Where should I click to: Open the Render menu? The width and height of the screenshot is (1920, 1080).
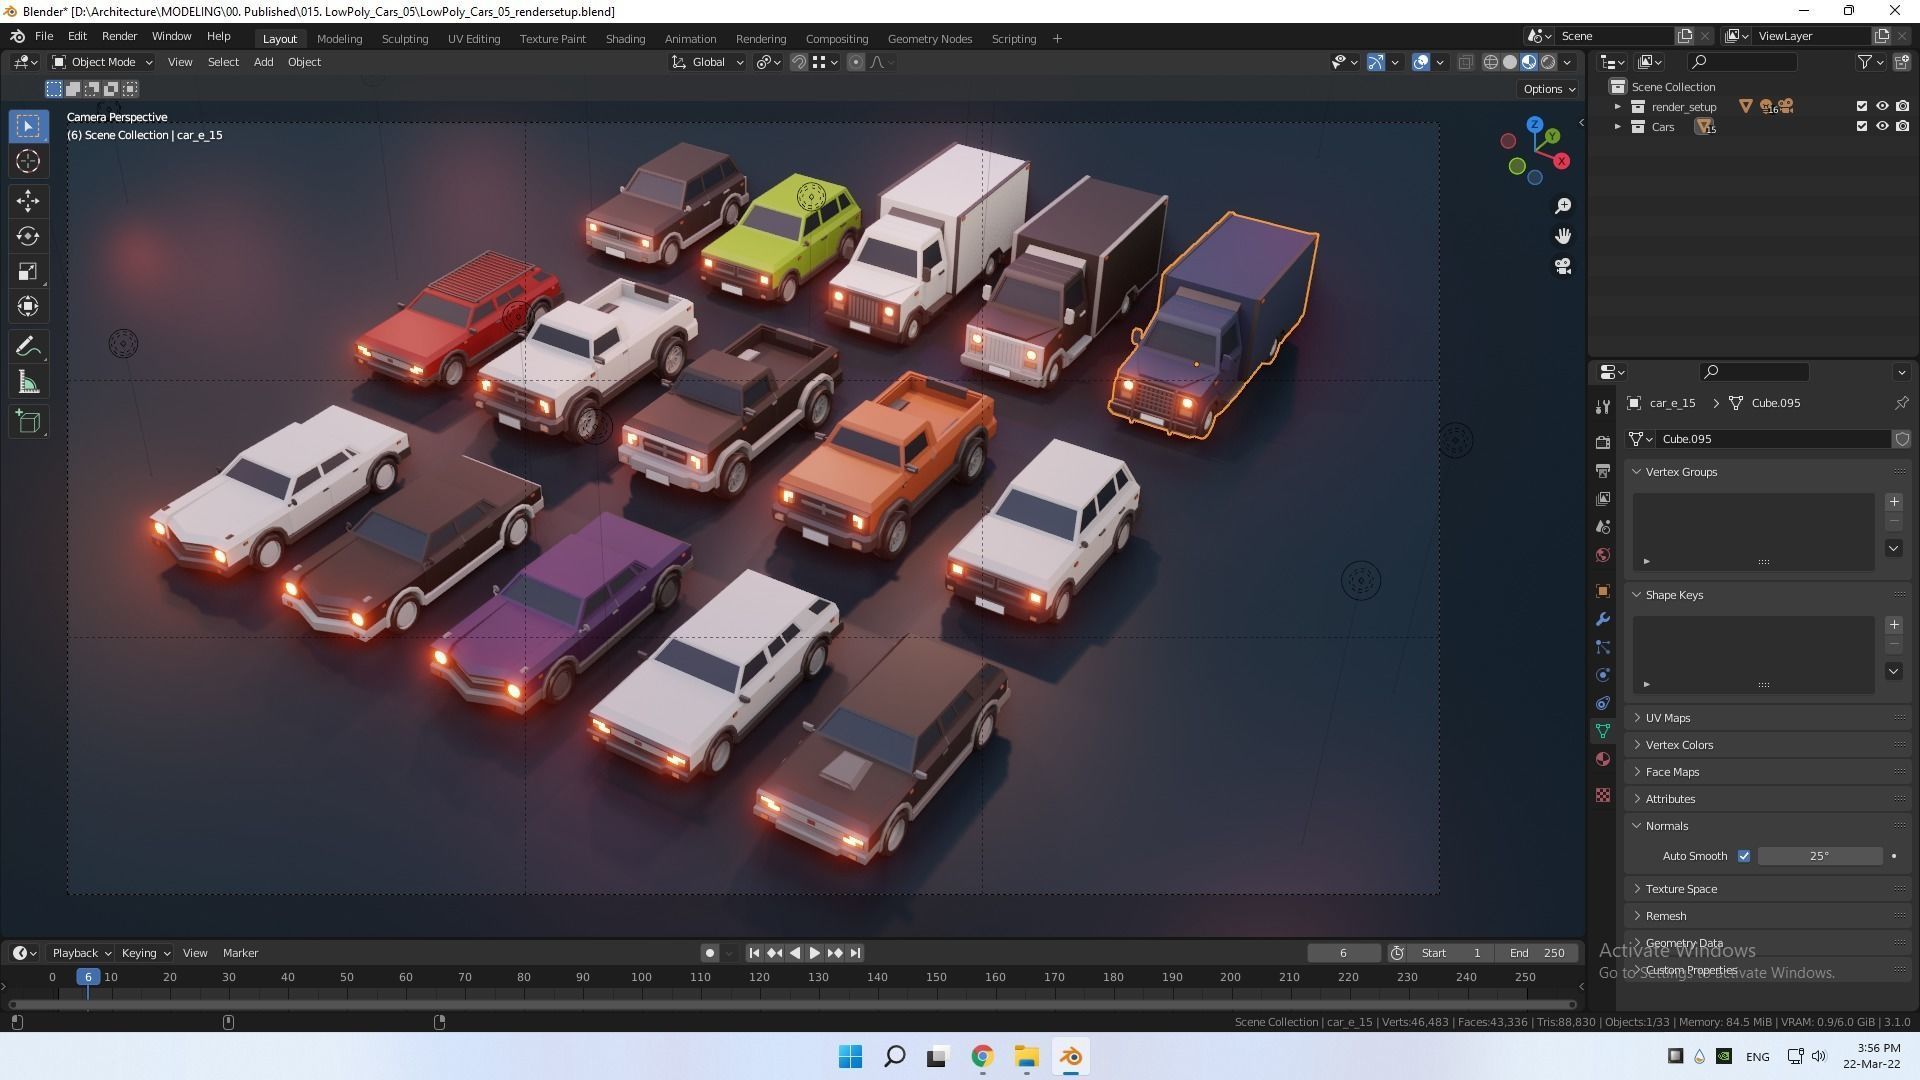coord(119,36)
